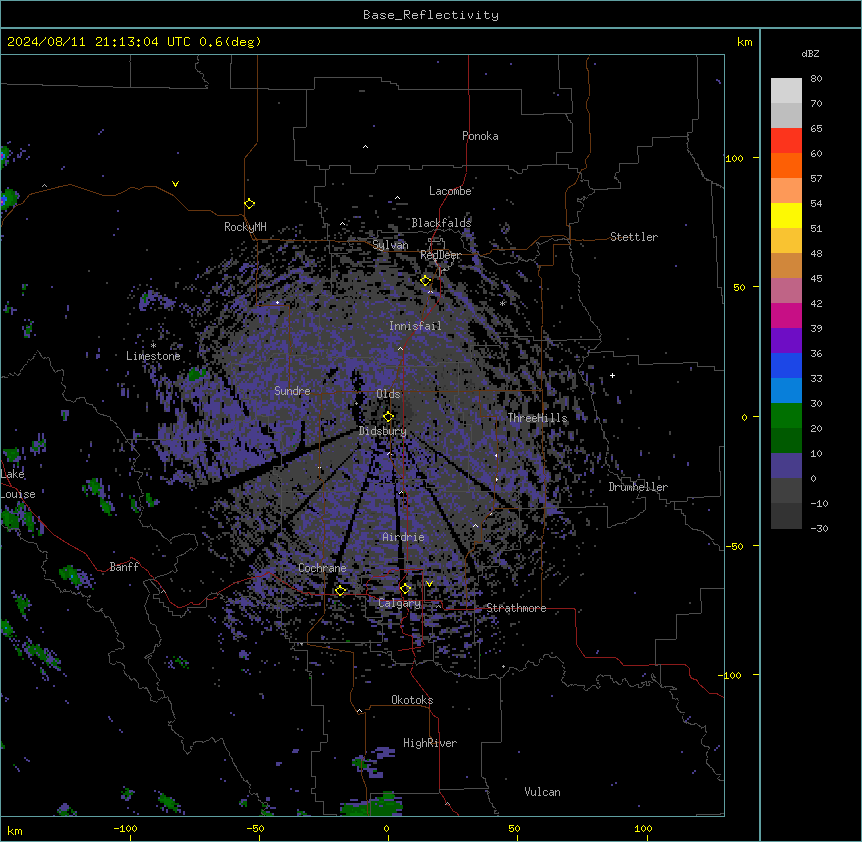Pick the bright green 20-30 dBZ legend swatch
Viewport: 862px width, 842px height.
[x=786, y=416]
